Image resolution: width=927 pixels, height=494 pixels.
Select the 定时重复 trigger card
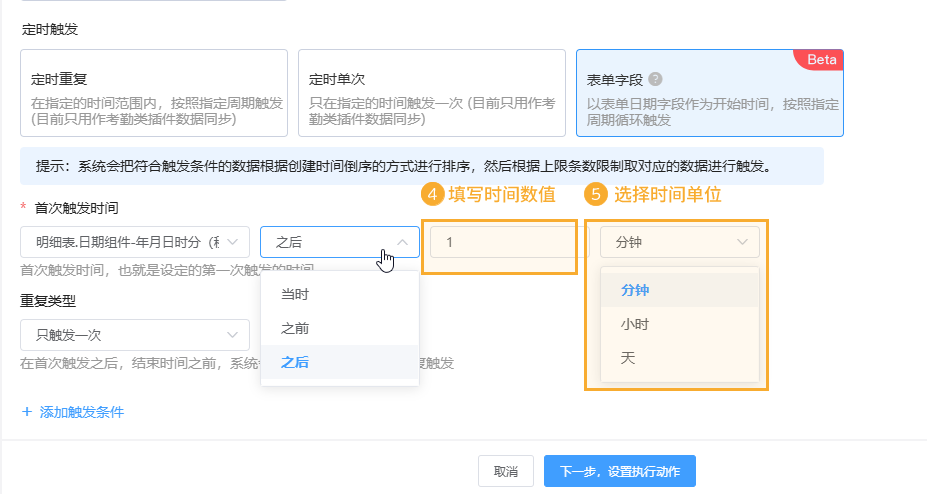(x=153, y=93)
